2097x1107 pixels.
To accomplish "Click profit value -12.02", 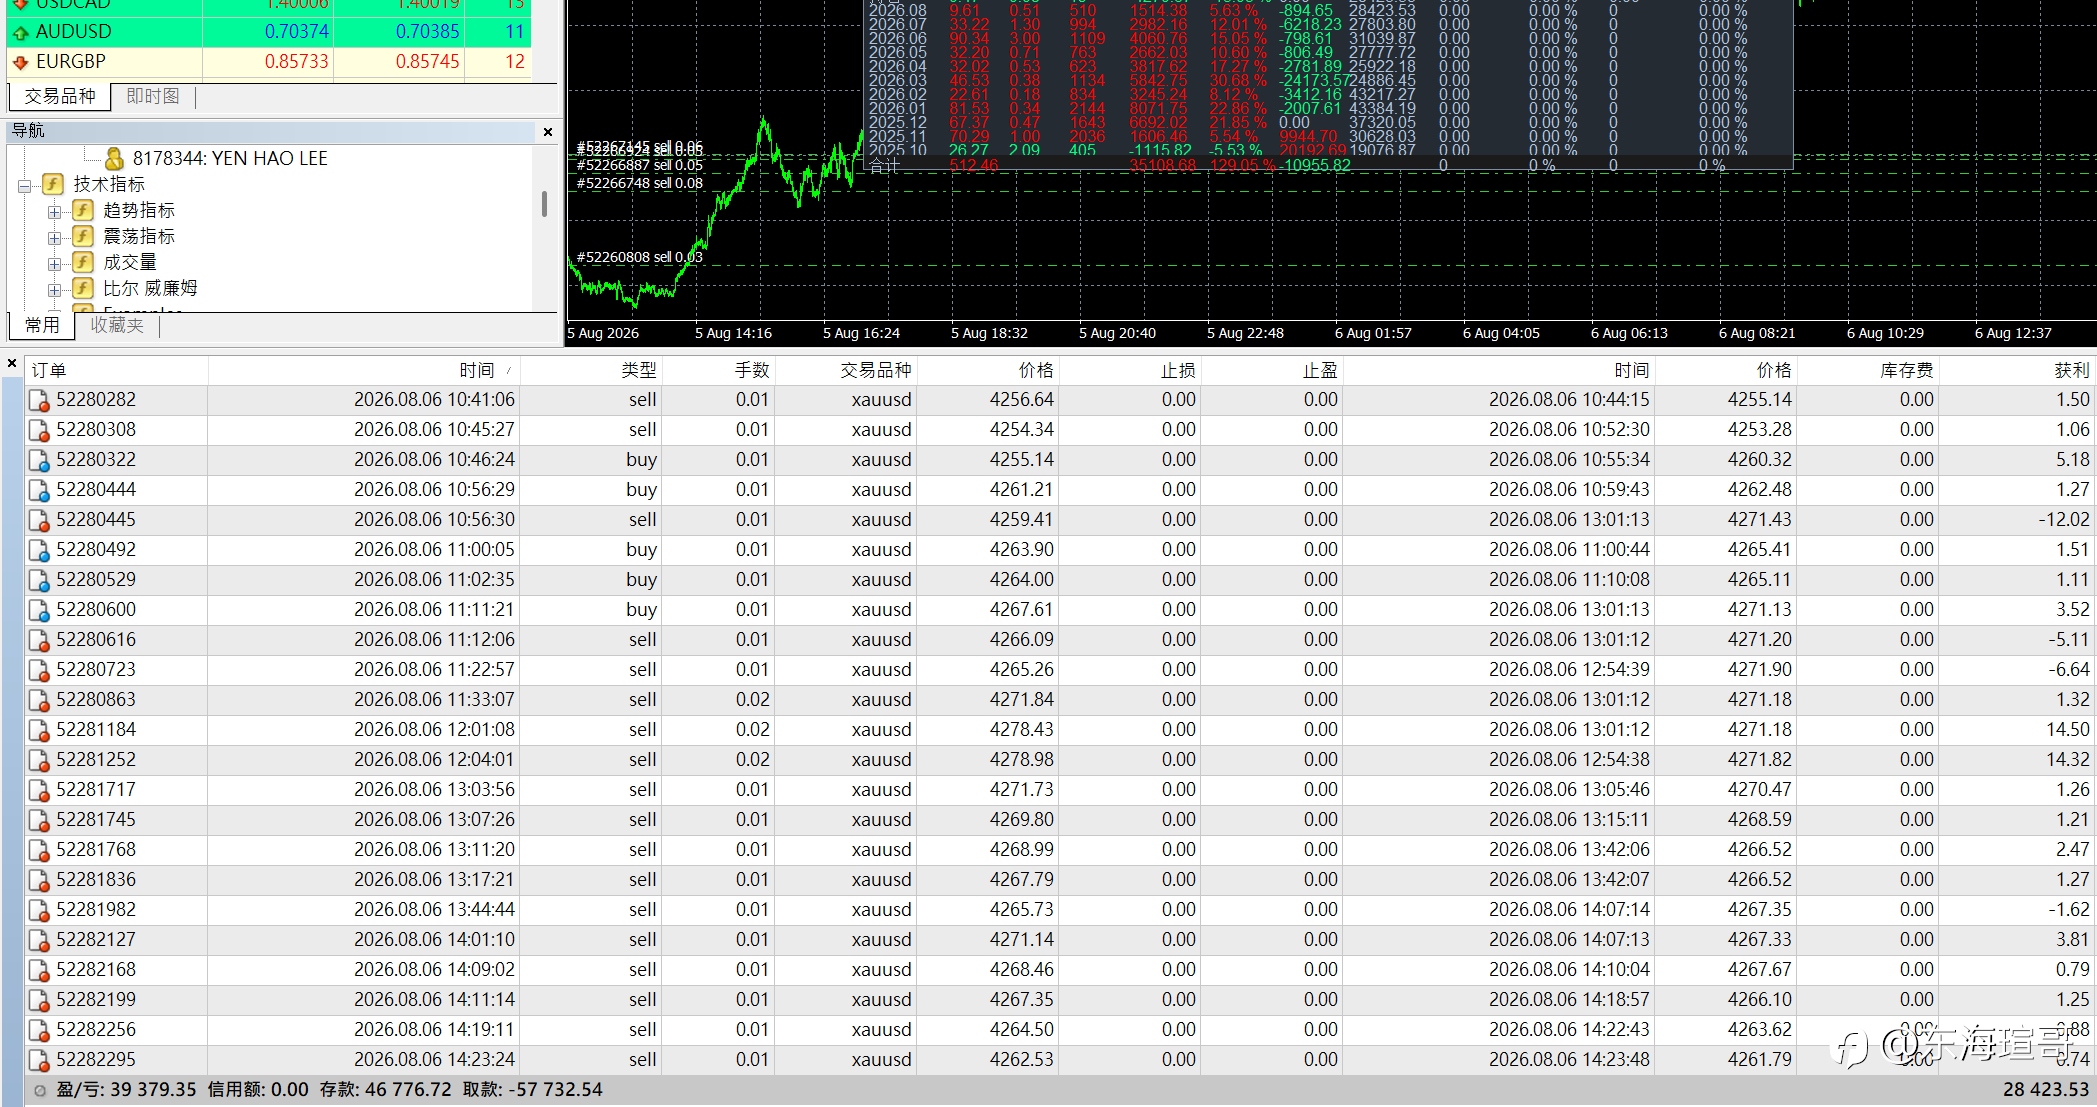I will 2064,520.
